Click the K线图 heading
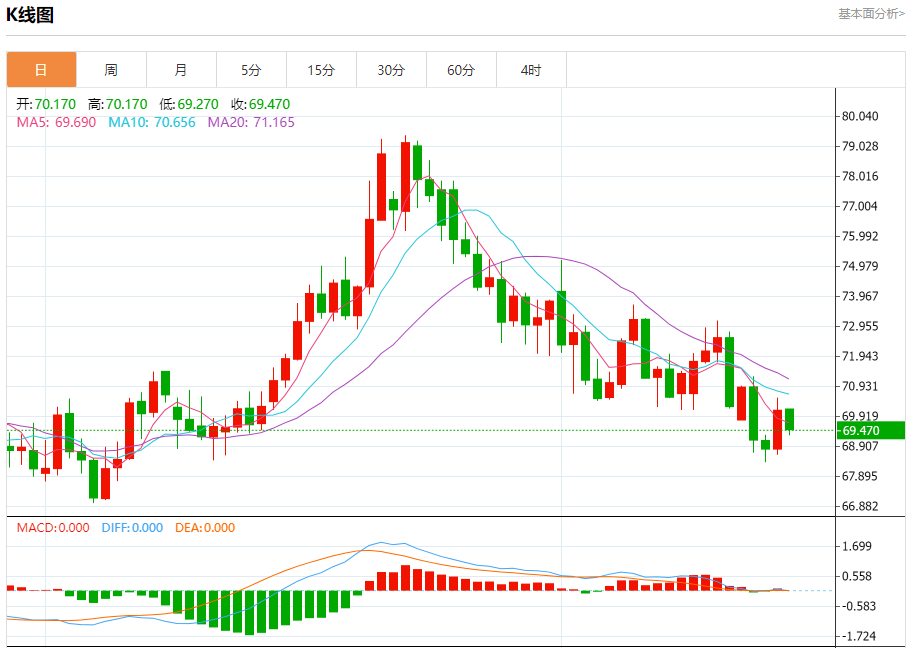The height and width of the screenshot is (648, 910). (x=30, y=14)
